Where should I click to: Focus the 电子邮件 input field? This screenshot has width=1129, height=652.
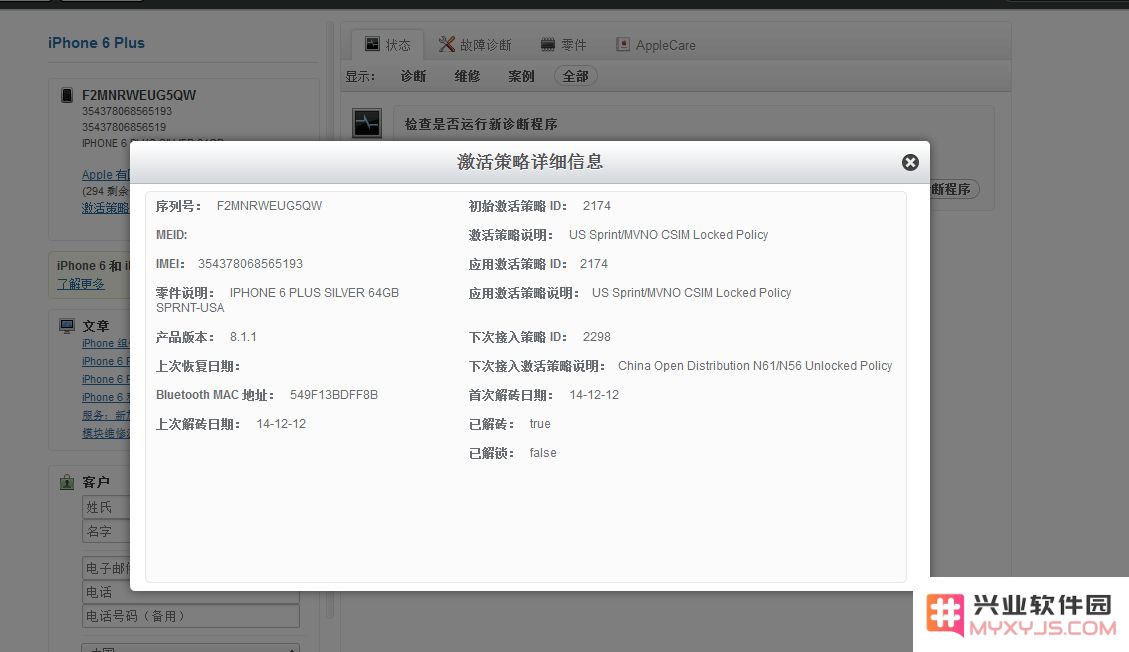coord(106,568)
